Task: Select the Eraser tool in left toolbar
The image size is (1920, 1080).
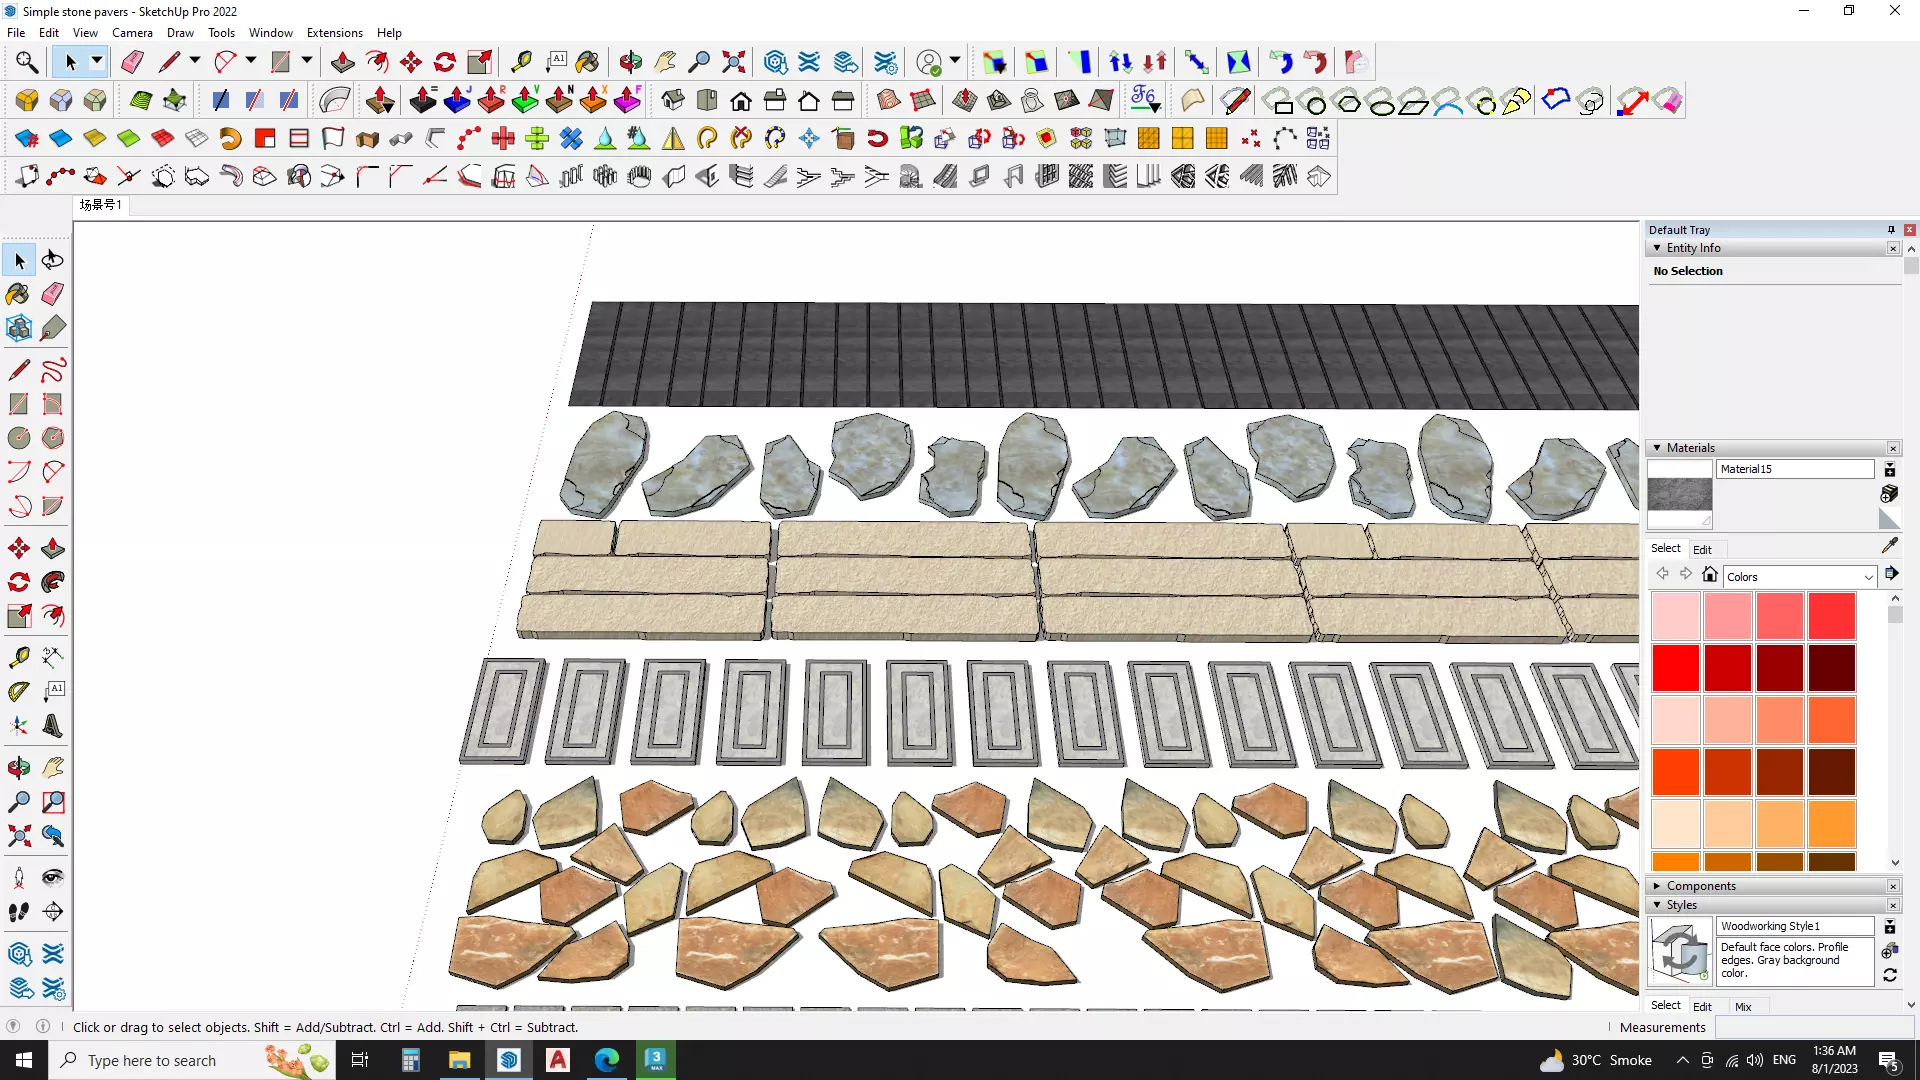Action: pyautogui.click(x=53, y=294)
